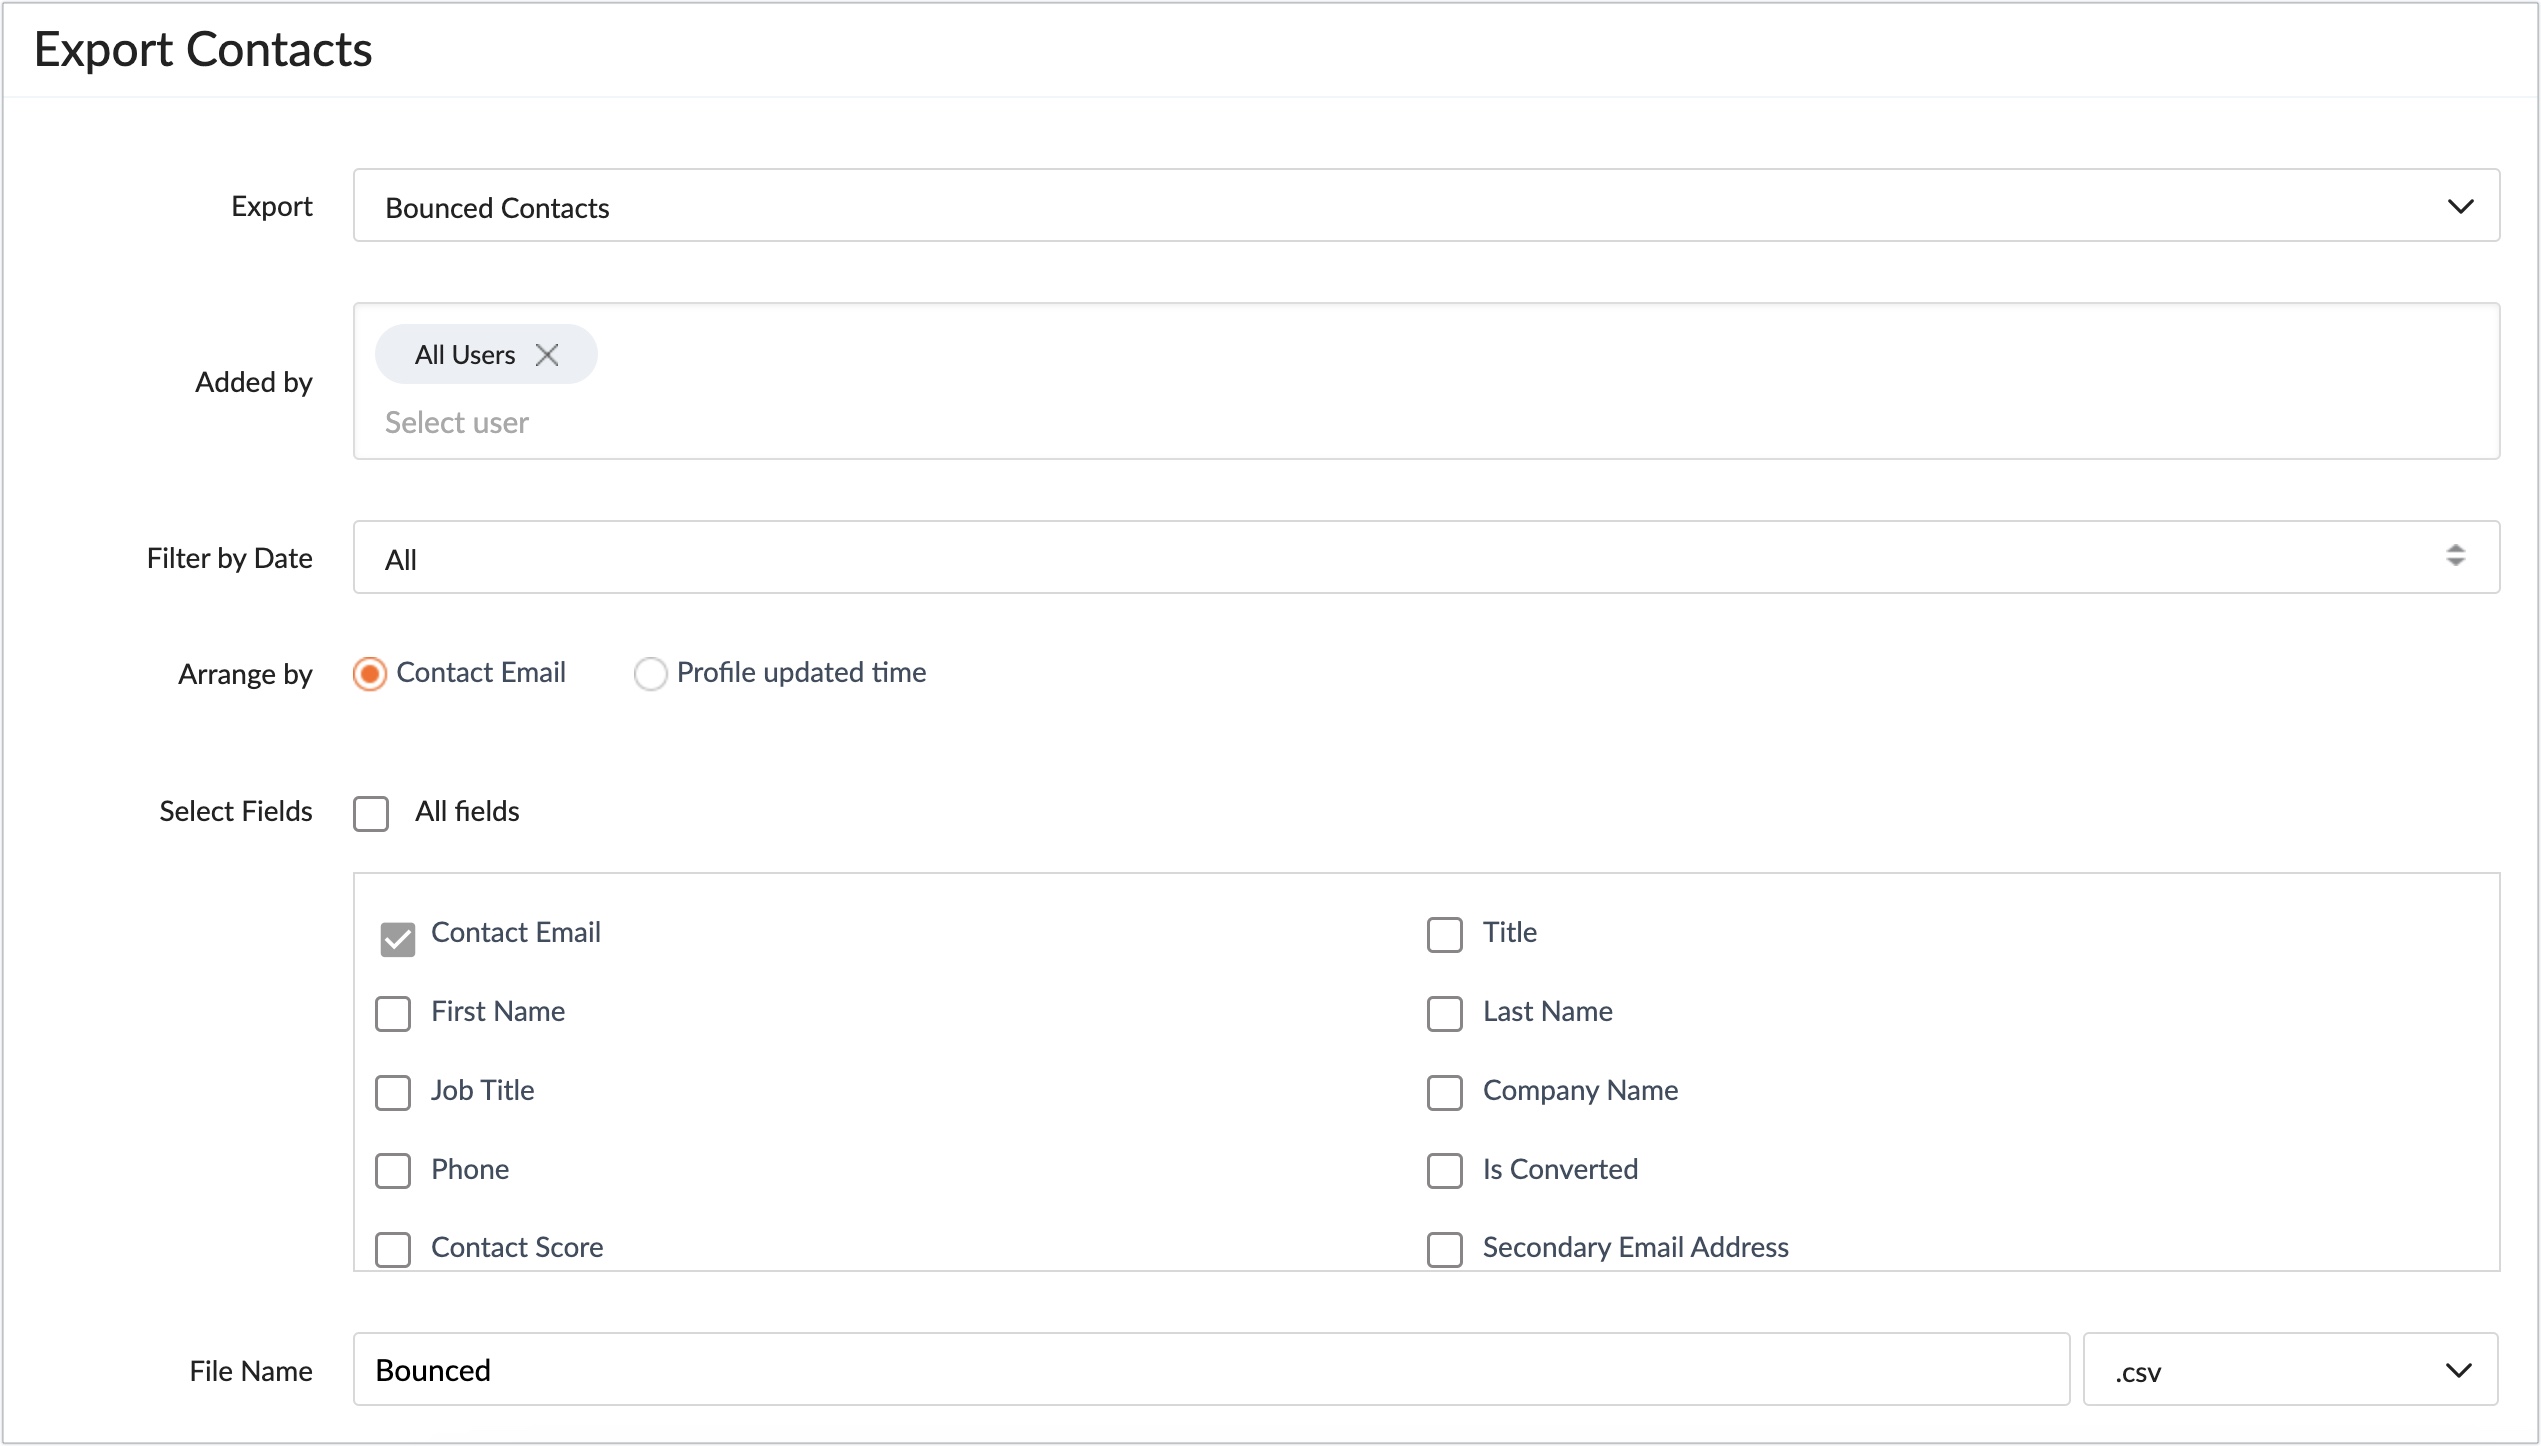Toggle the Is Converted checkbox

(1443, 1169)
